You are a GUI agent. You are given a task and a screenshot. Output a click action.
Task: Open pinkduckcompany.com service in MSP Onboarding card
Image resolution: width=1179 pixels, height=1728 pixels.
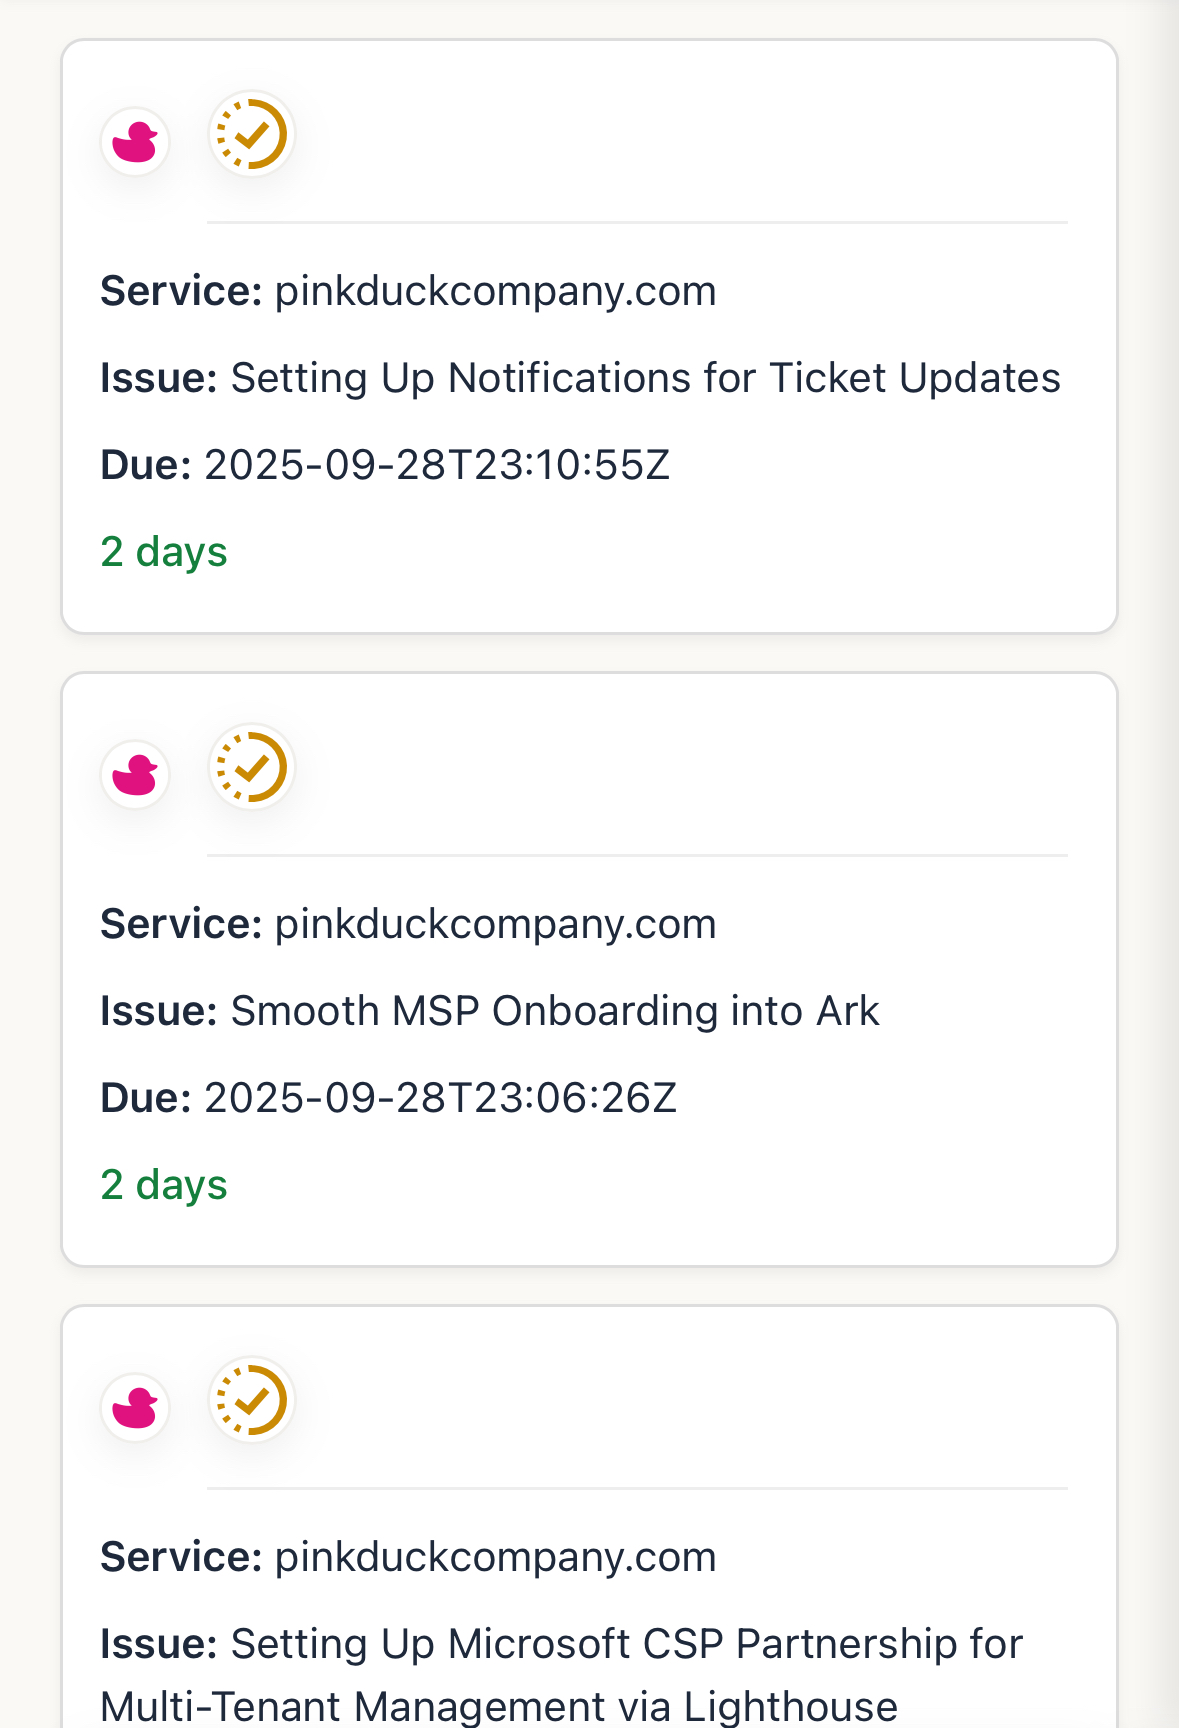(x=495, y=924)
